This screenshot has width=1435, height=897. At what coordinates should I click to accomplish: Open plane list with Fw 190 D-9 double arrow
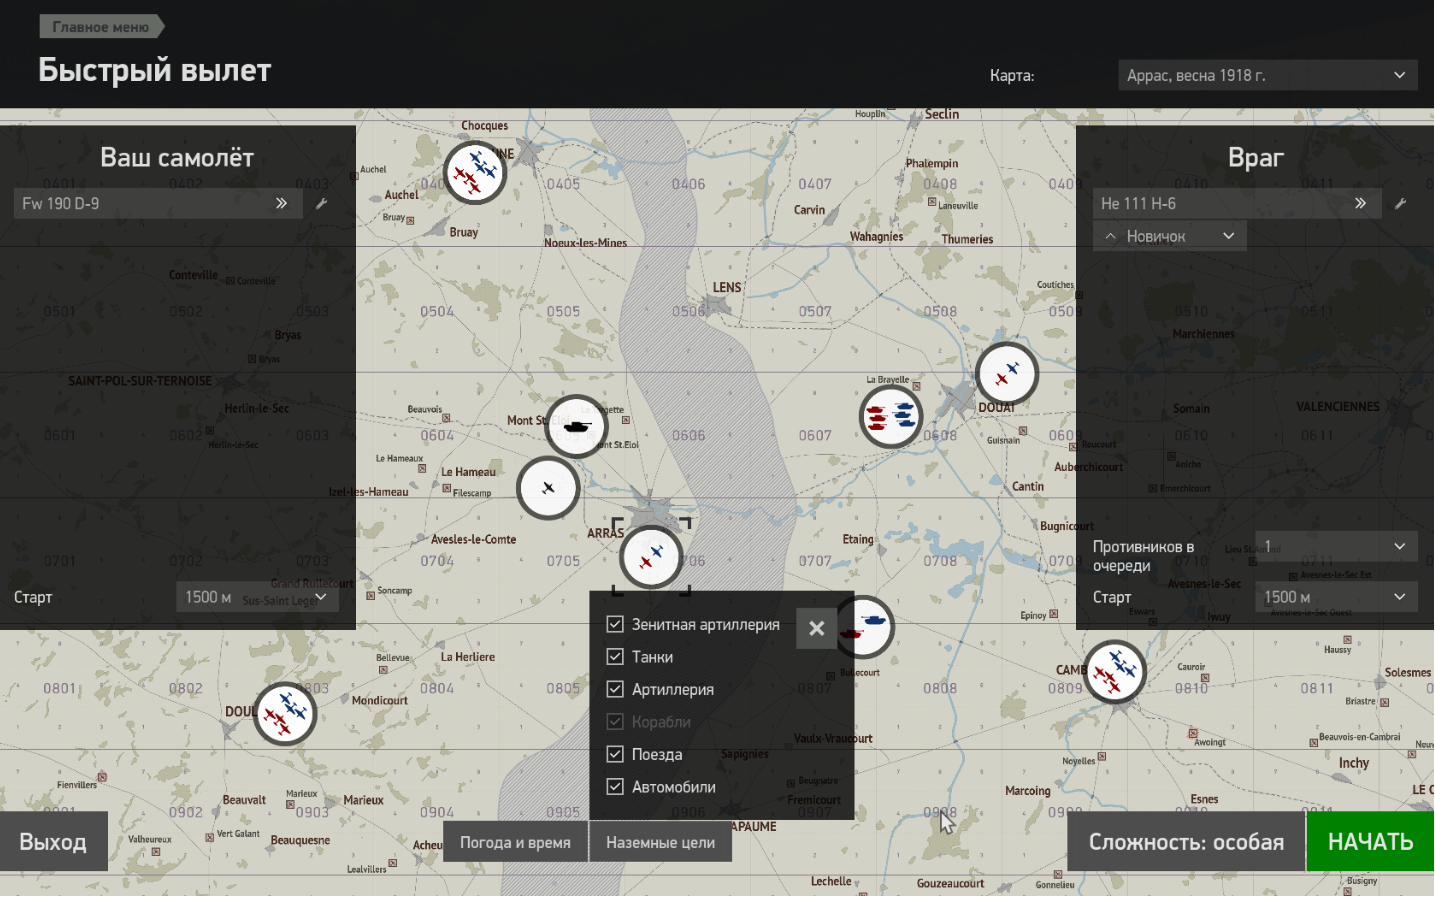click(282, 204)
